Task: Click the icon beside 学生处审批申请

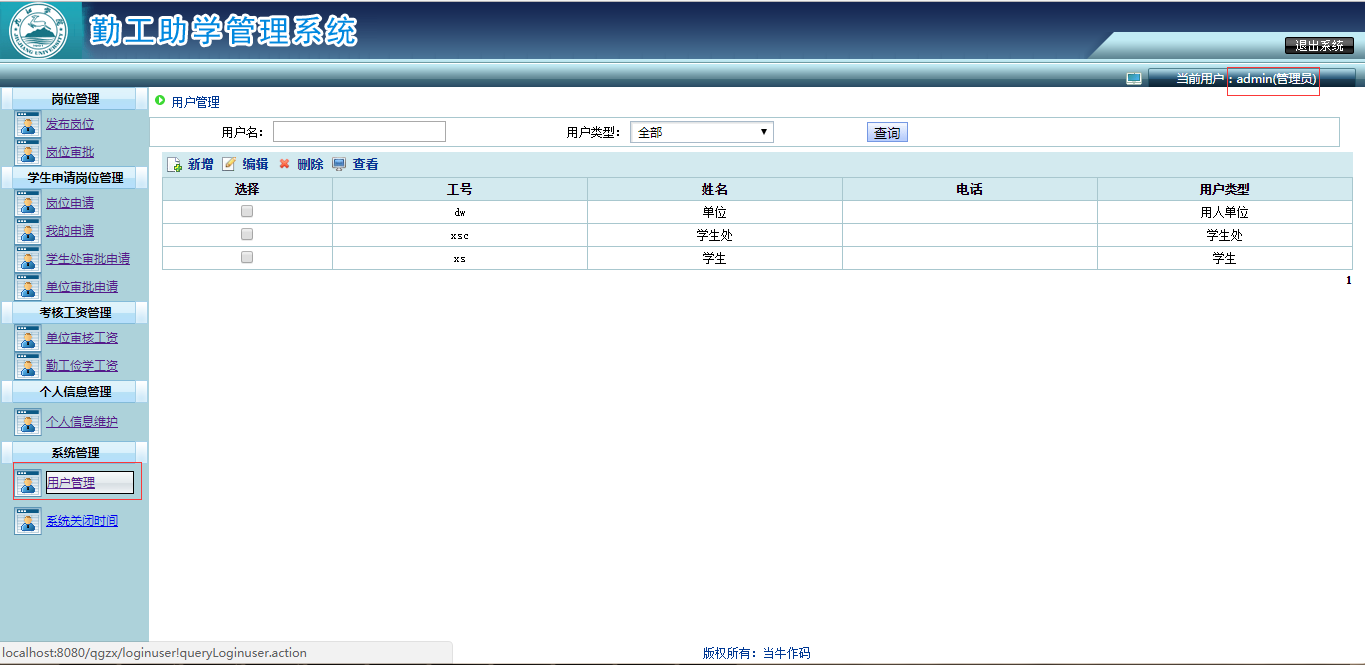Action: pos(28,259)
